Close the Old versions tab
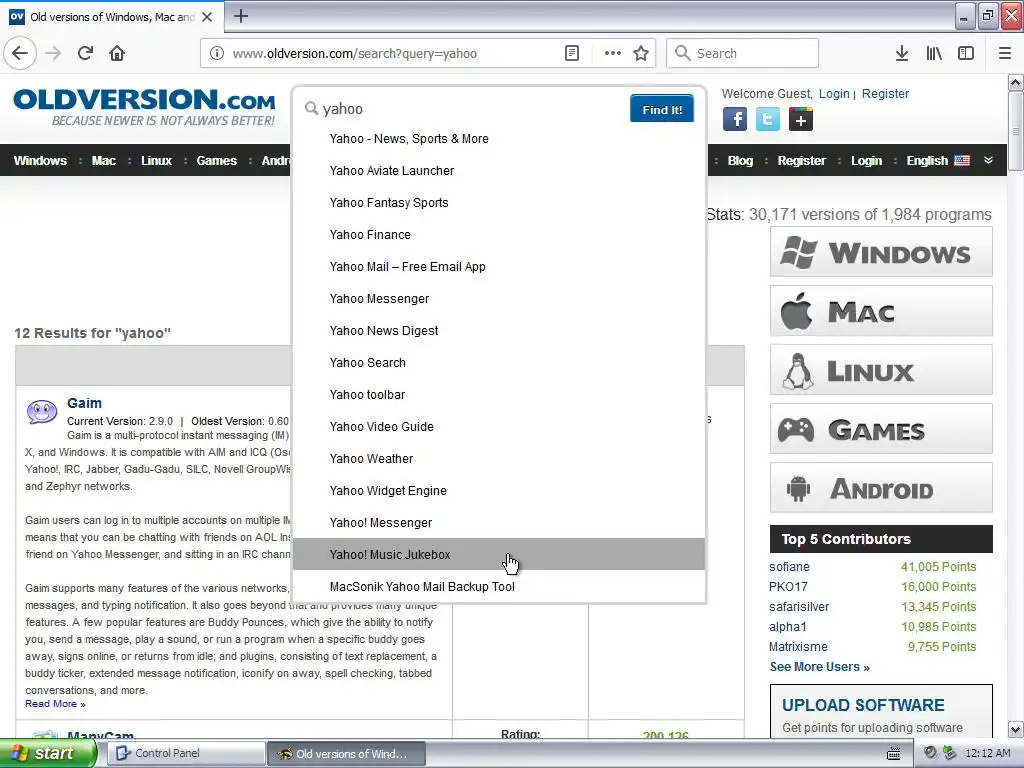1024x768 pixels. pyautogui.click(x=207, y=17)
